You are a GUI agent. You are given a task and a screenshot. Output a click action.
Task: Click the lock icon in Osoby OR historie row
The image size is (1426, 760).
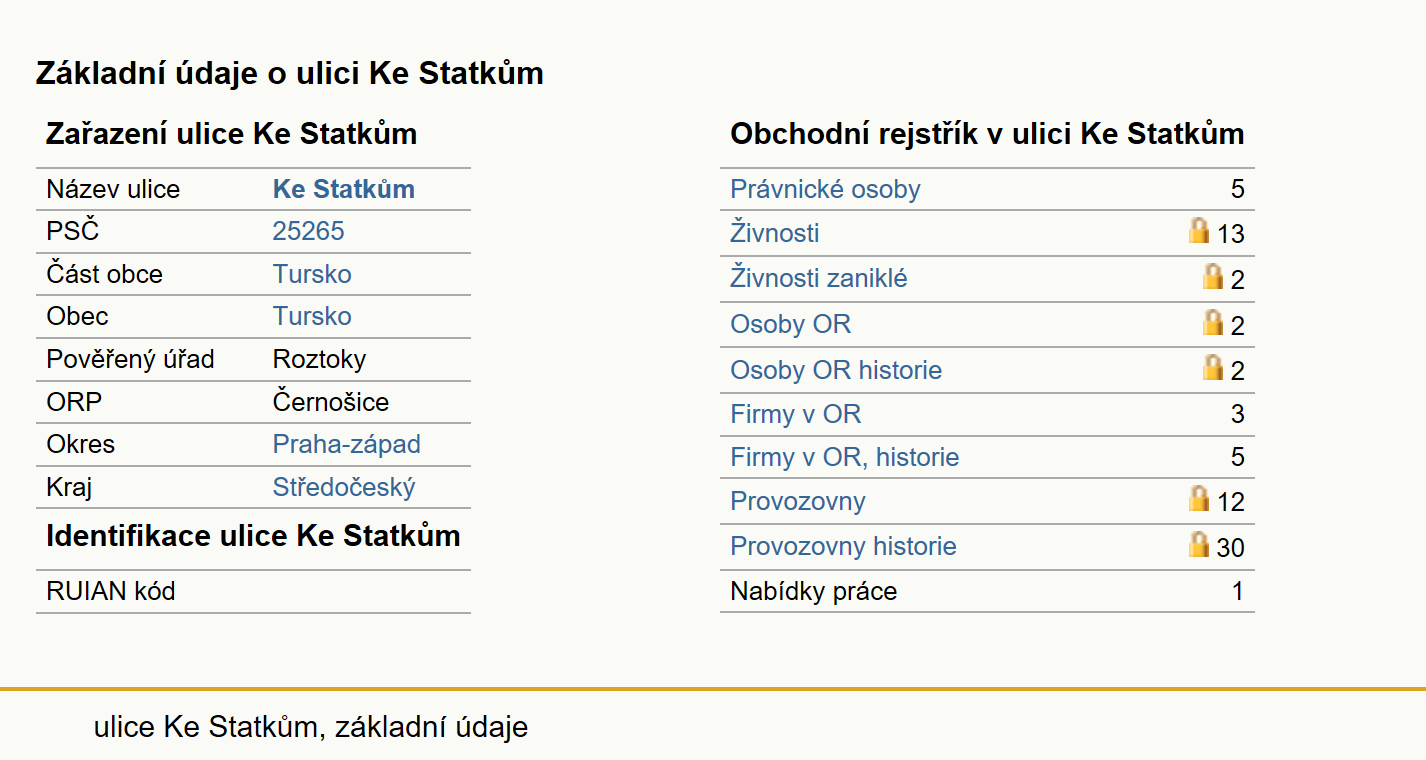(1213, 367)
